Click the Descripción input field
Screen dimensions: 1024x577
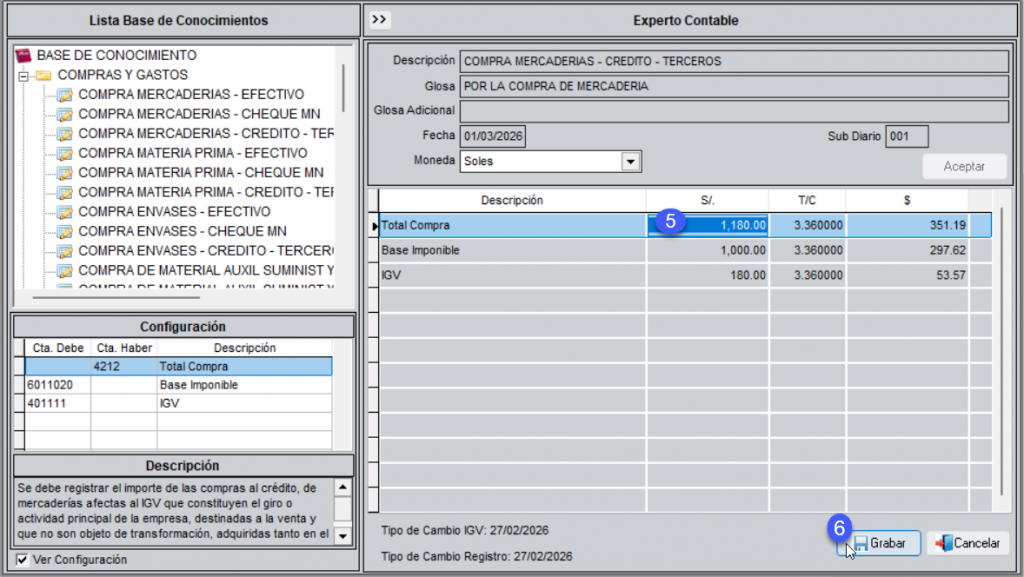click(x=734, y=61)
